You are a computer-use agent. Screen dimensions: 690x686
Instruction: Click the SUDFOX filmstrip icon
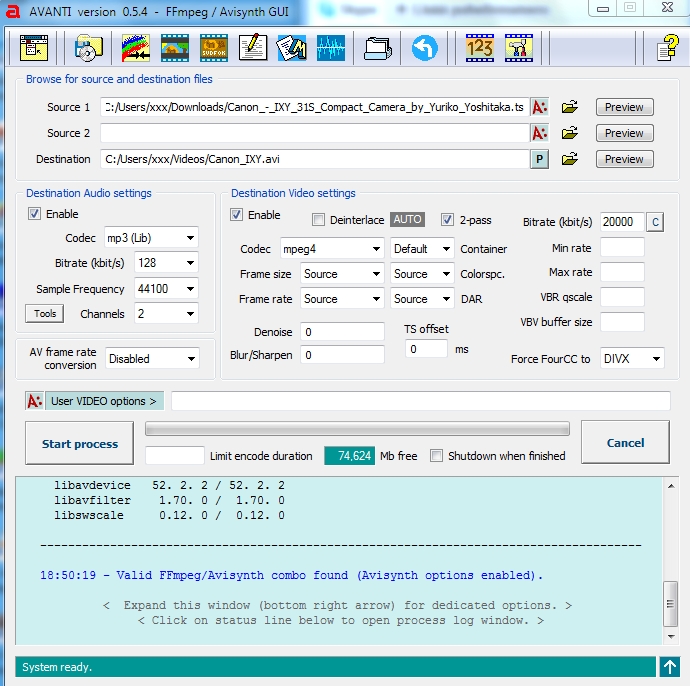click(214, 48)
